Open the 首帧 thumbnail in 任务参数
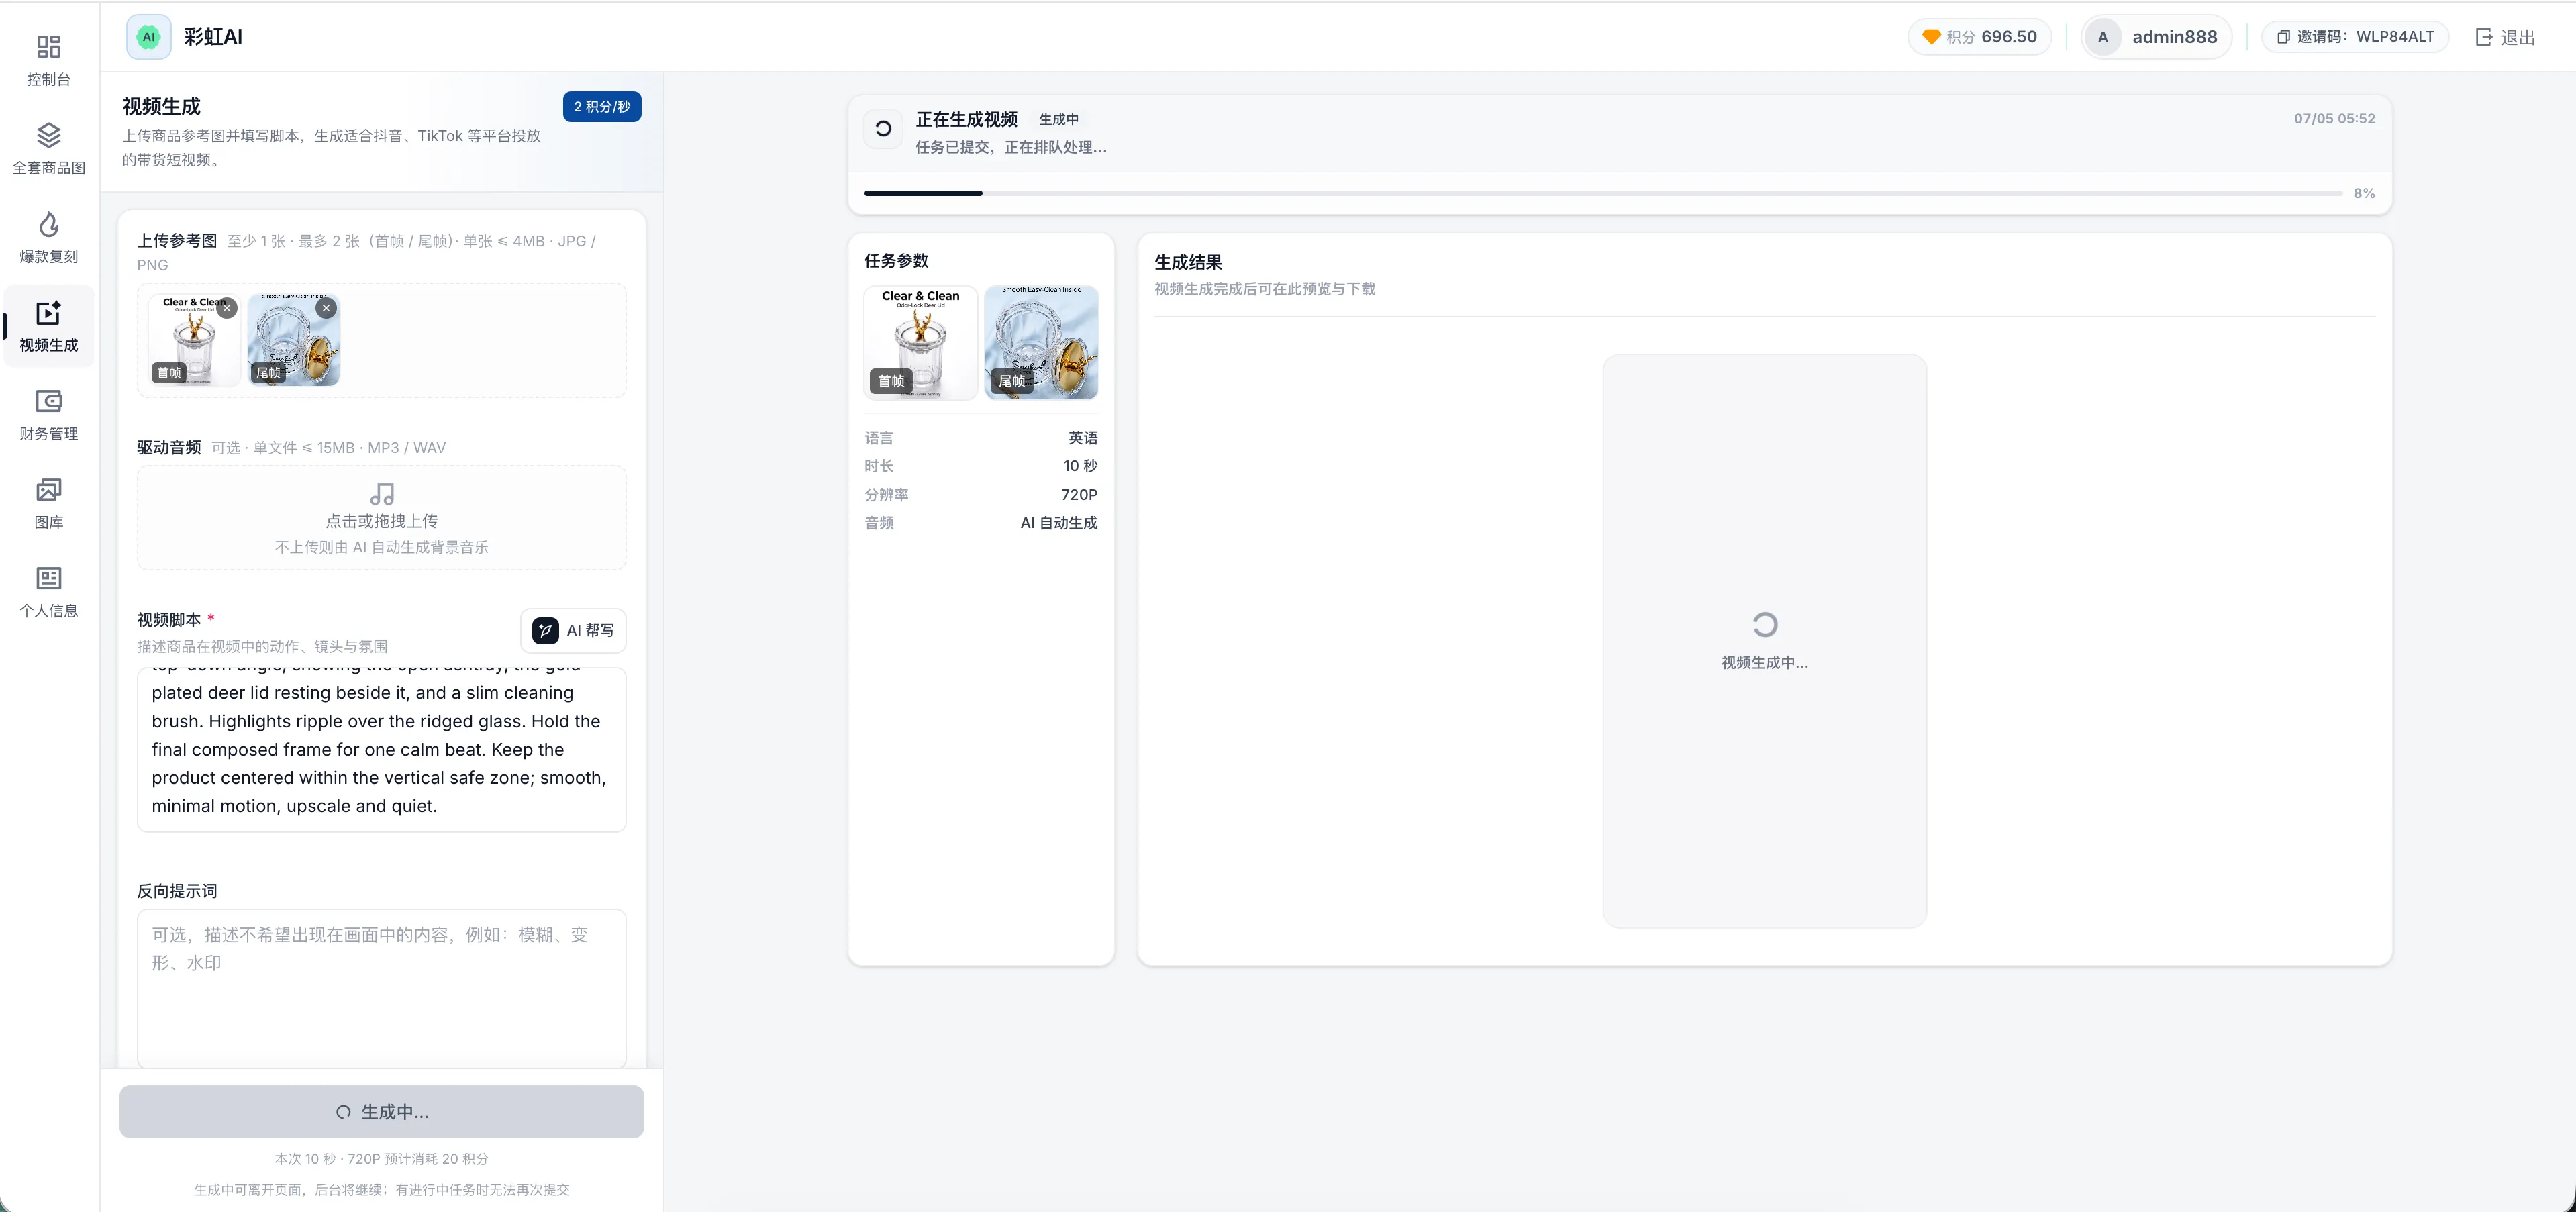The width and height of the screenshot is (2576, 1212). 920,342
